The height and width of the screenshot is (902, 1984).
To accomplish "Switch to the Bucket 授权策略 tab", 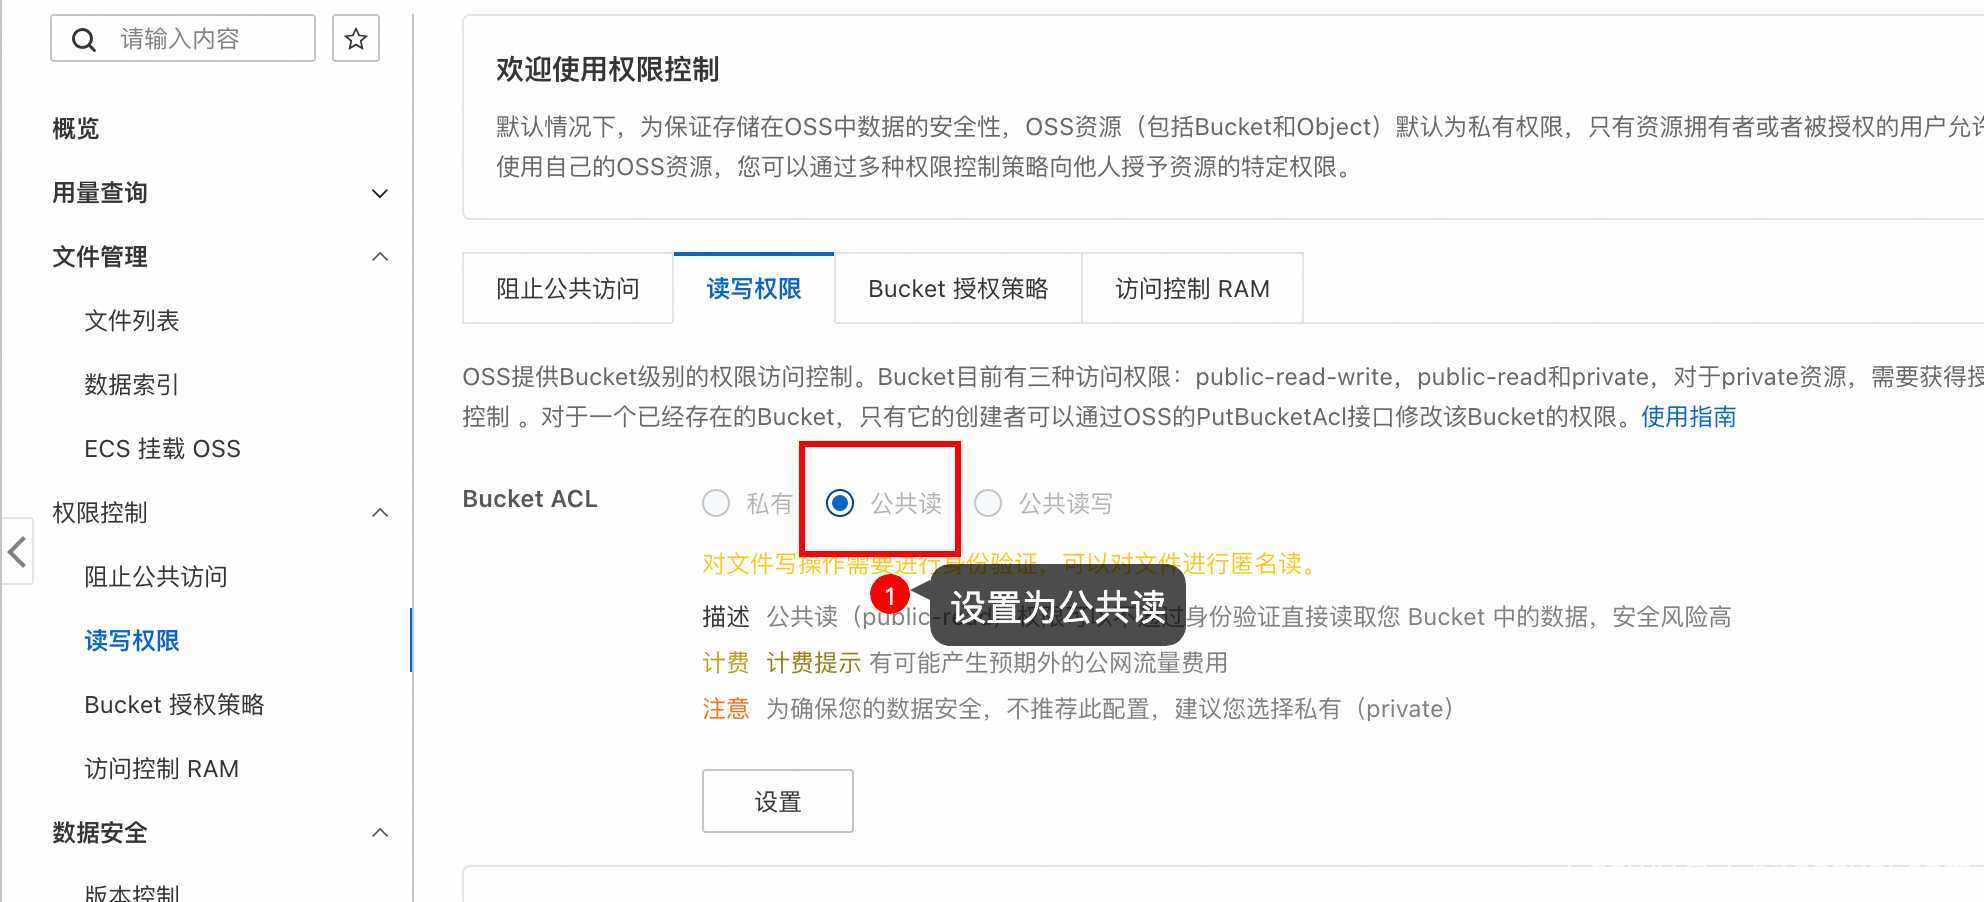I will (958, 289).
